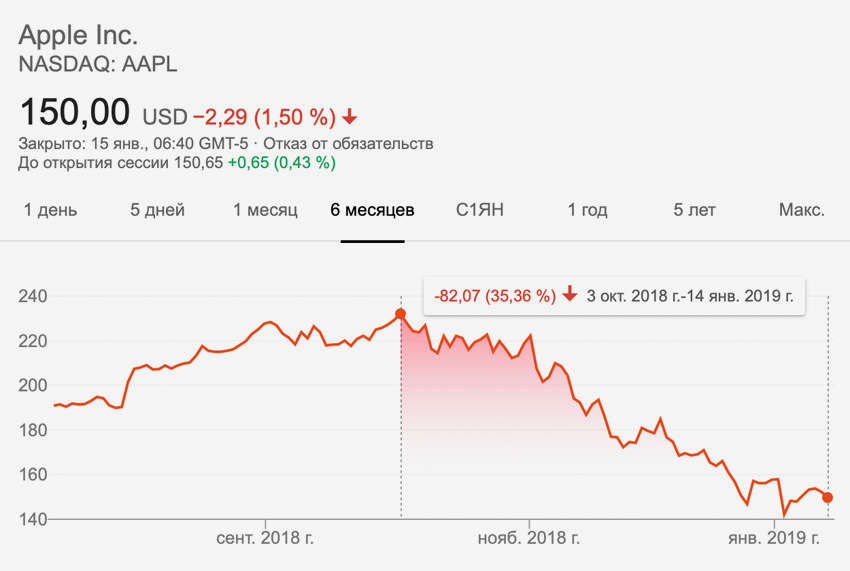
Task: Switch to the "5 дней" tab
Action: click(x=157, y=210)
